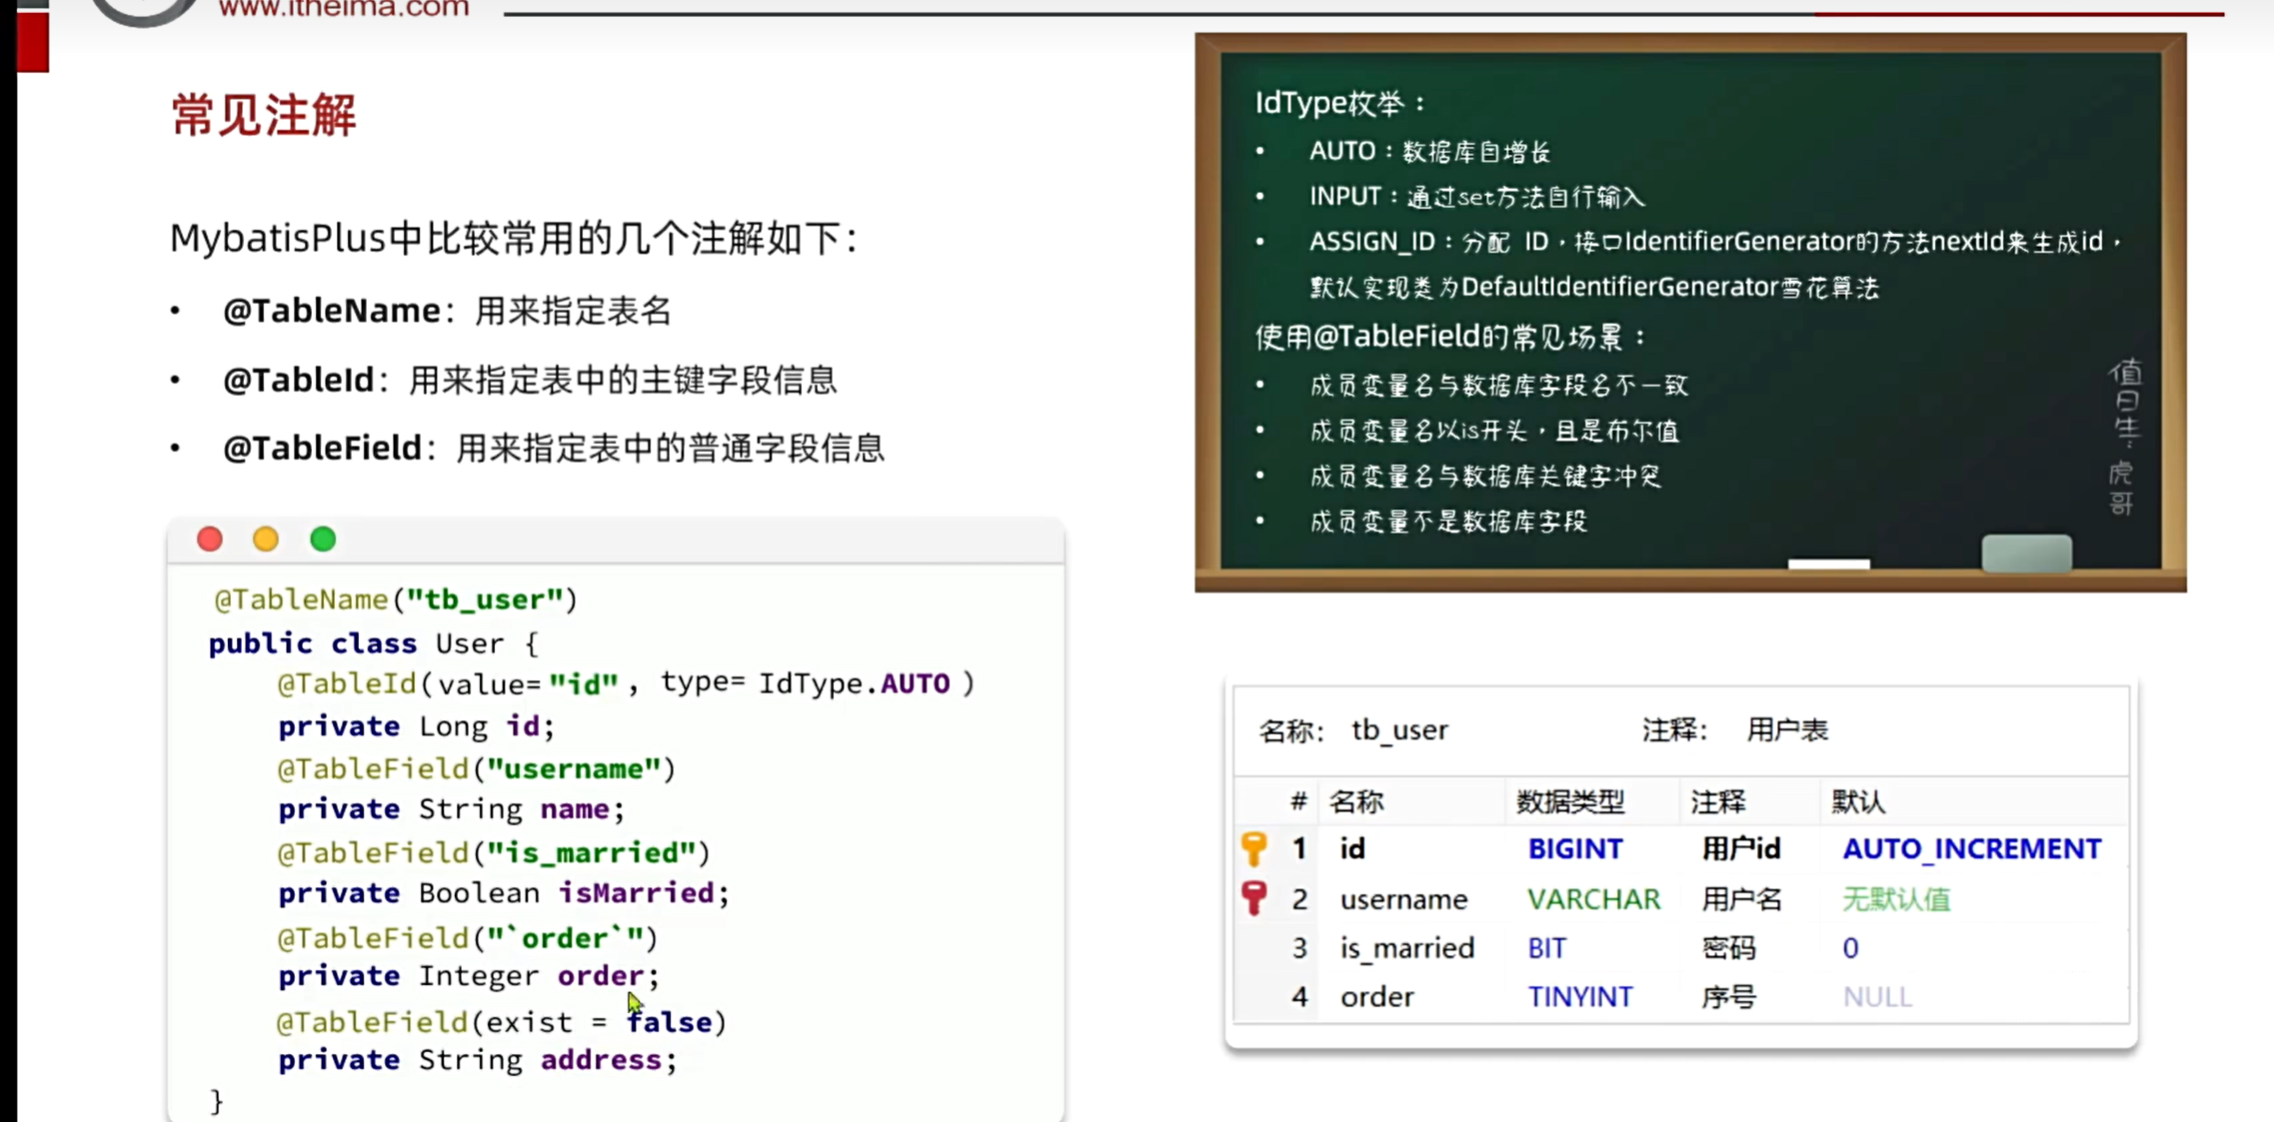Click the 常见注解 slide heading
Viewport: 2274px width, 1122px height.
264,116
